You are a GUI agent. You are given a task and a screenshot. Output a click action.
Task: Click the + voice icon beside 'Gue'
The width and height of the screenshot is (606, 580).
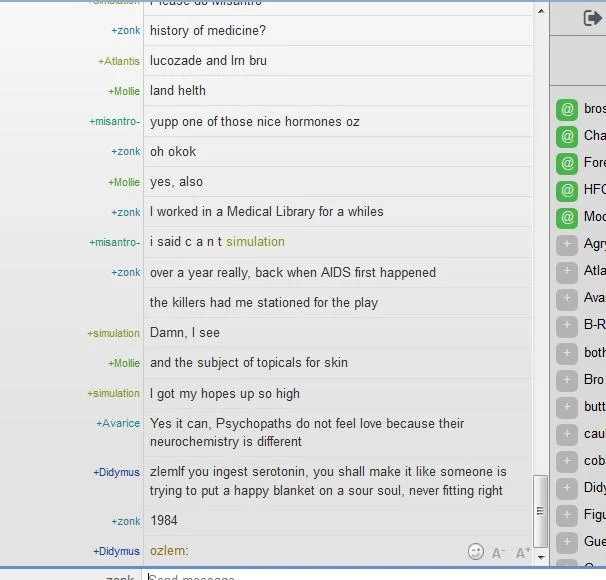(567, 543)
